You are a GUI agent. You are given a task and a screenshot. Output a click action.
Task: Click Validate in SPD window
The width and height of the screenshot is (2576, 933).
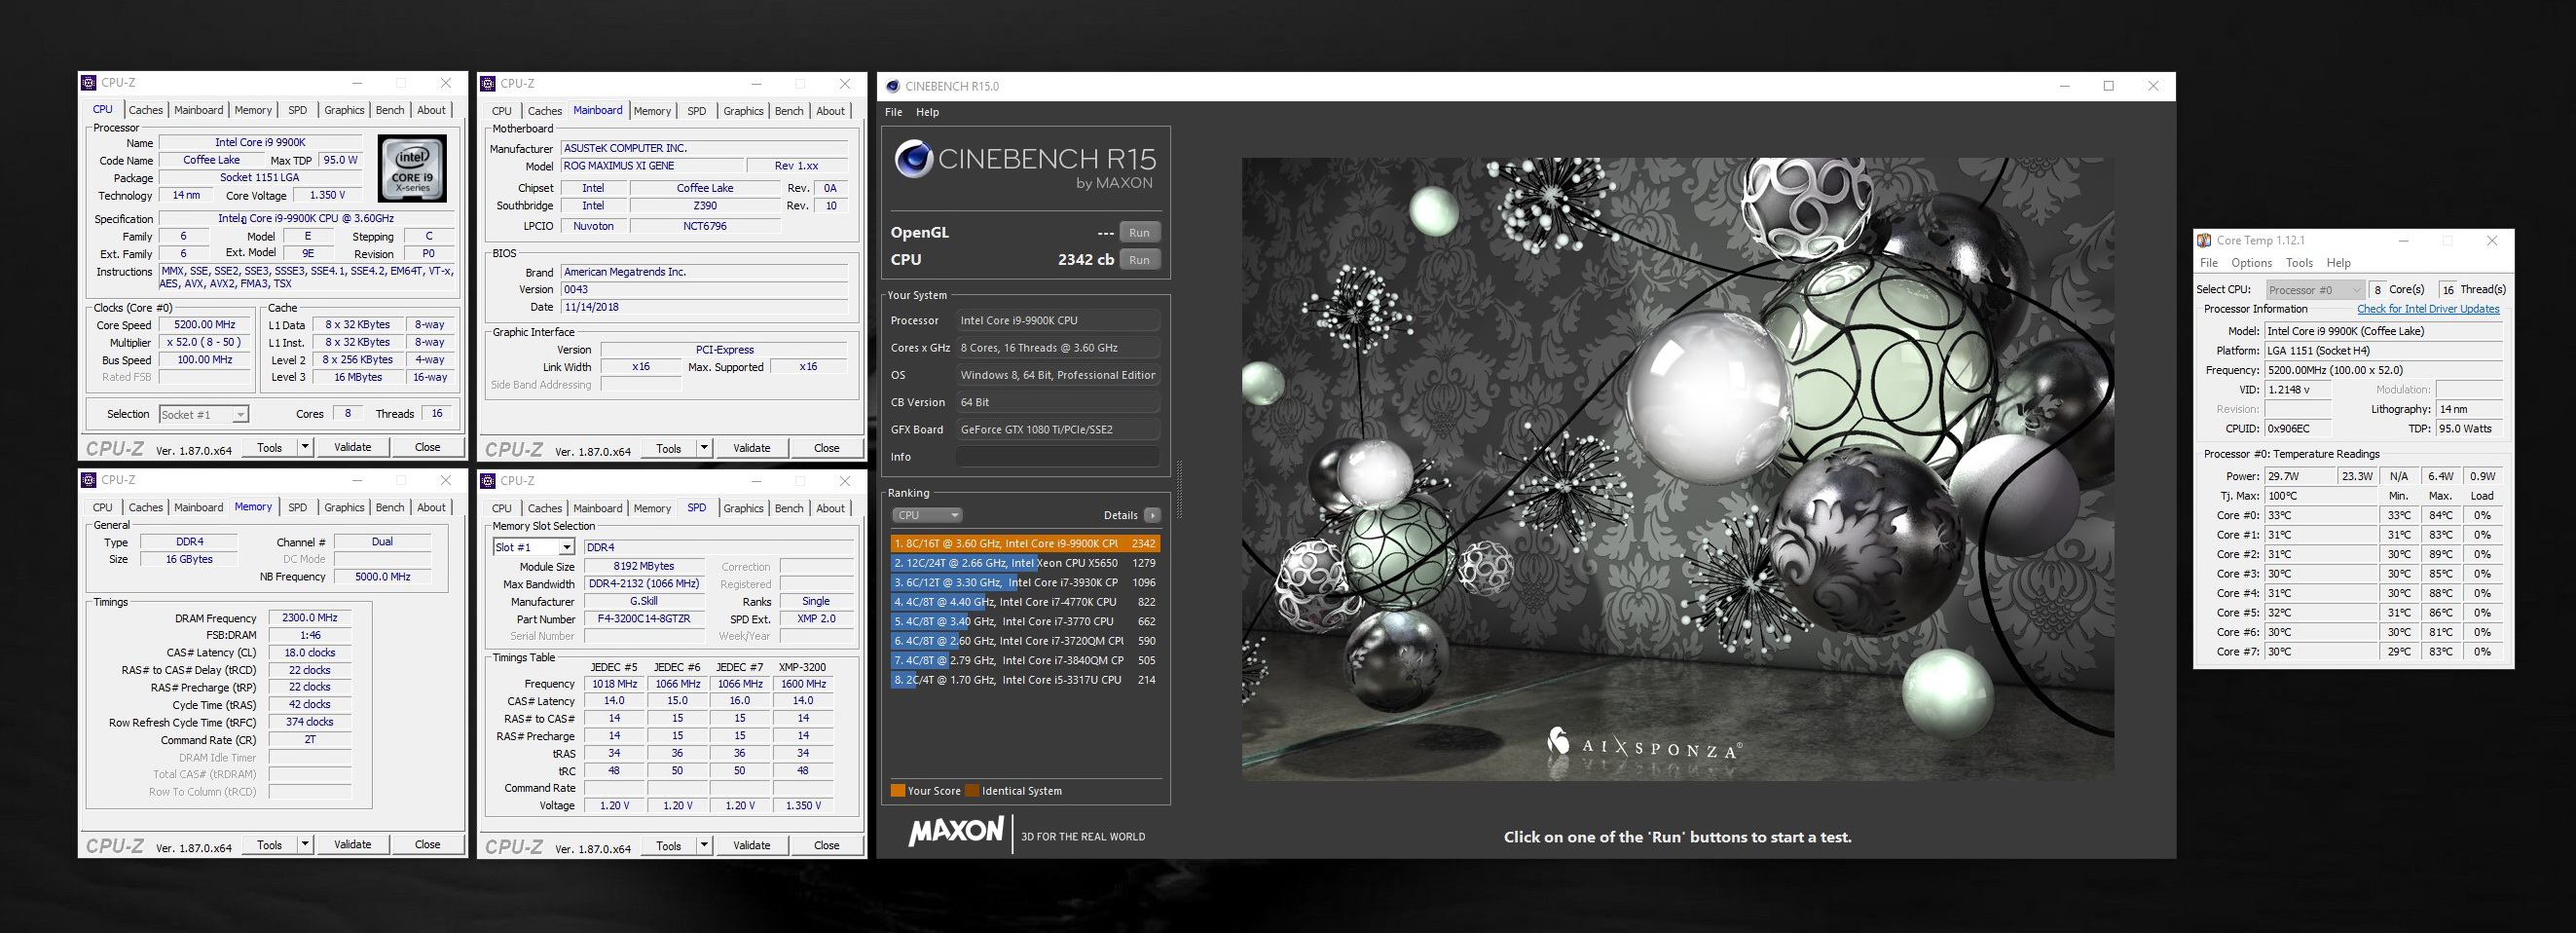(x=751, y=845)
